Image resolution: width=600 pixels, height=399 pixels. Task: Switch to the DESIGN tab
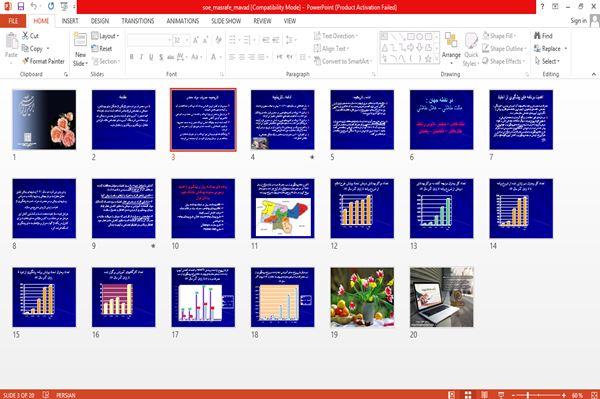click(x=100, y=21)
